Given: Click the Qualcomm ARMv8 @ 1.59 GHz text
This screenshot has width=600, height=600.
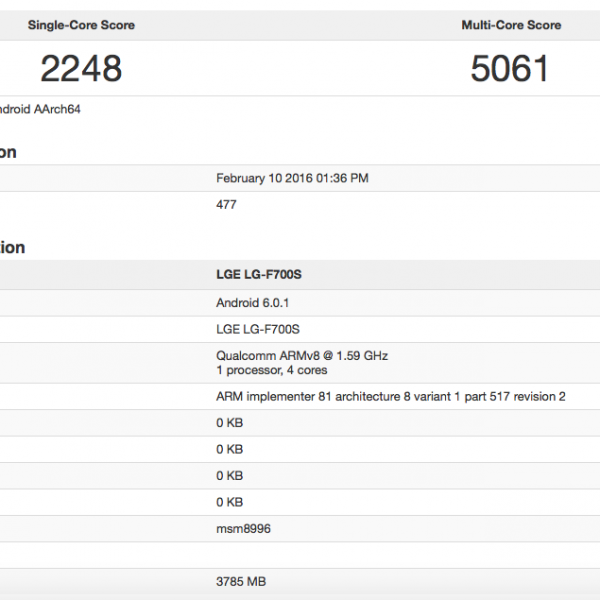Looking at the screenshot, I should pyautogui.click(x=302, y=355).
